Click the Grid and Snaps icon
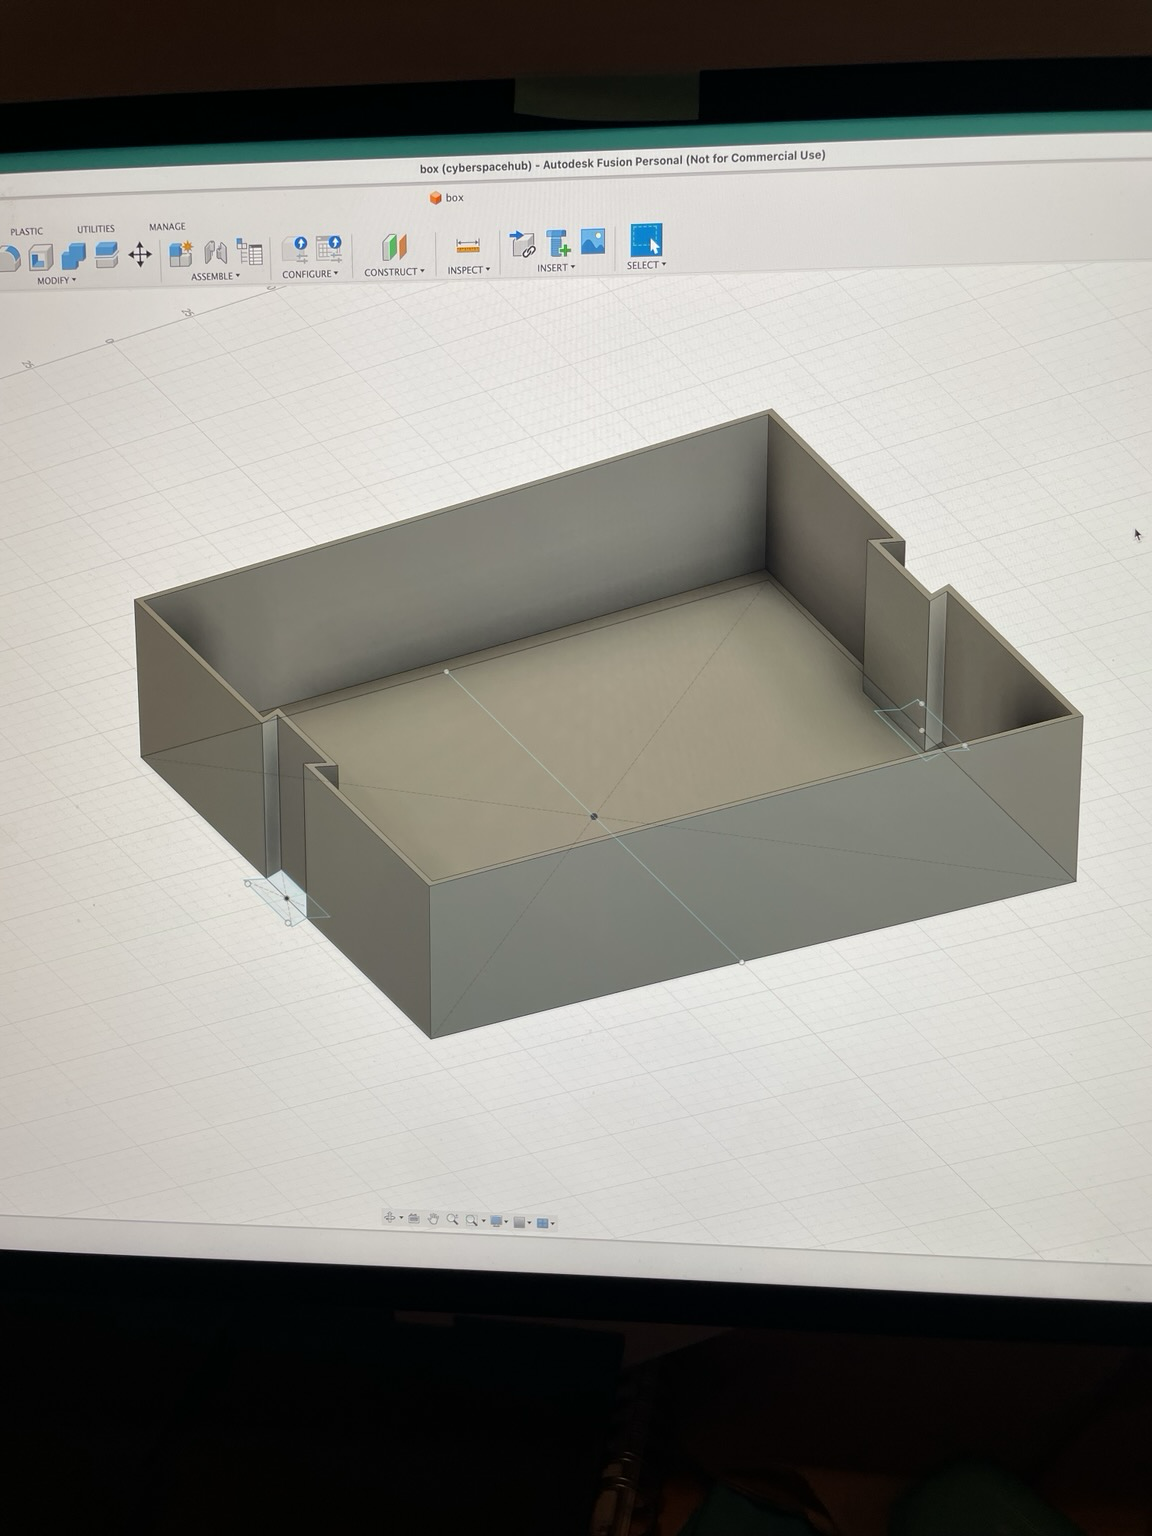This screenshot has height=1536, width=1152. tap(520, 1222)
